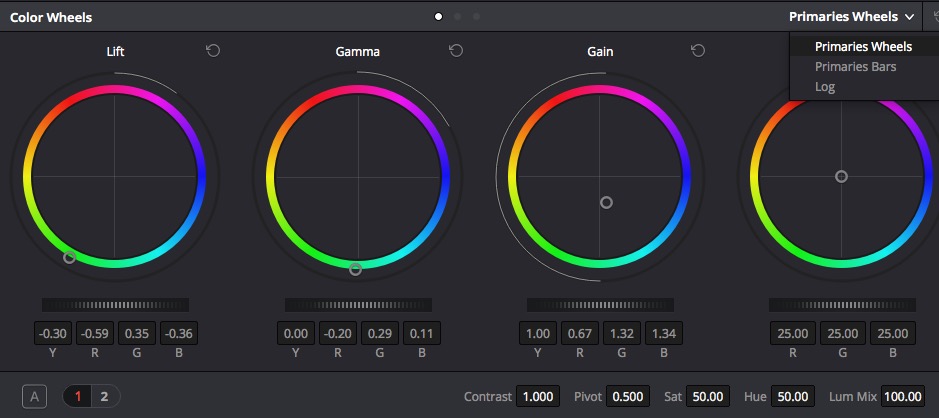Choose Primaries Wheels from the menu
939x418 pixels.
[x=863, y=47]
